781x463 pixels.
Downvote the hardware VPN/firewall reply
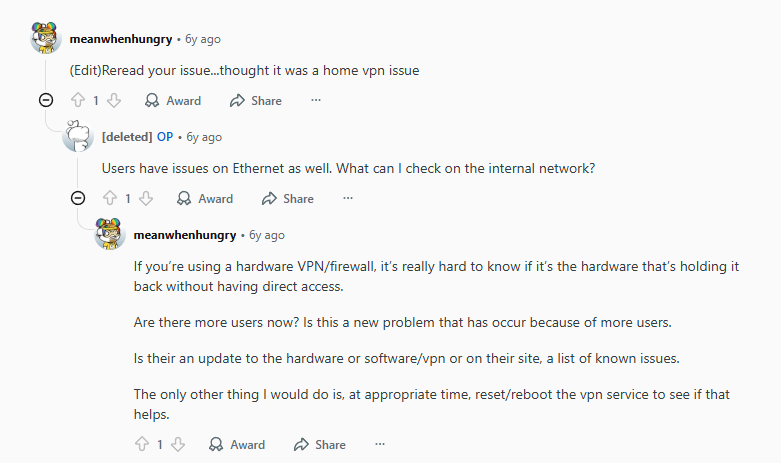pyautogui.click(x=178, y=445)
